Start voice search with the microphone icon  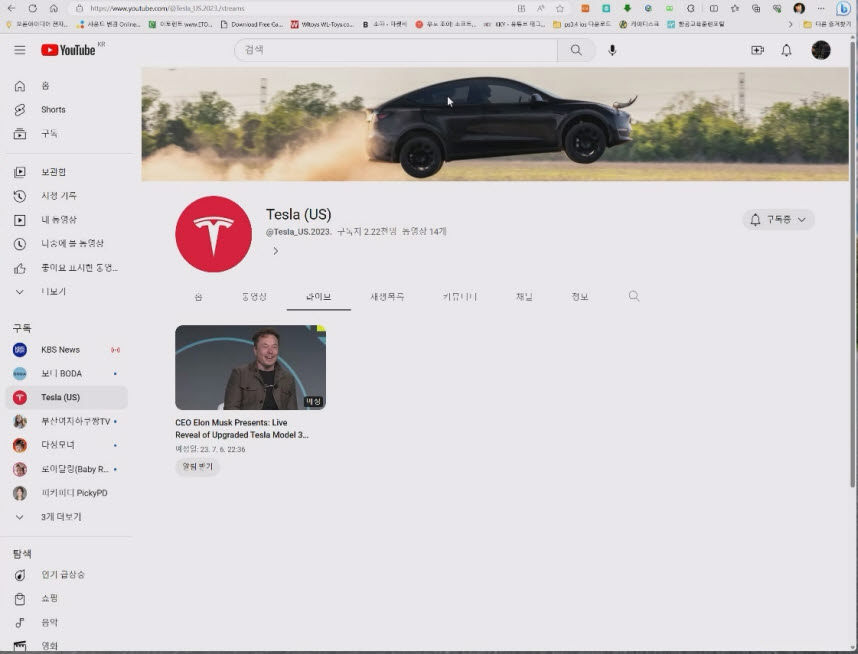(612, 50)
